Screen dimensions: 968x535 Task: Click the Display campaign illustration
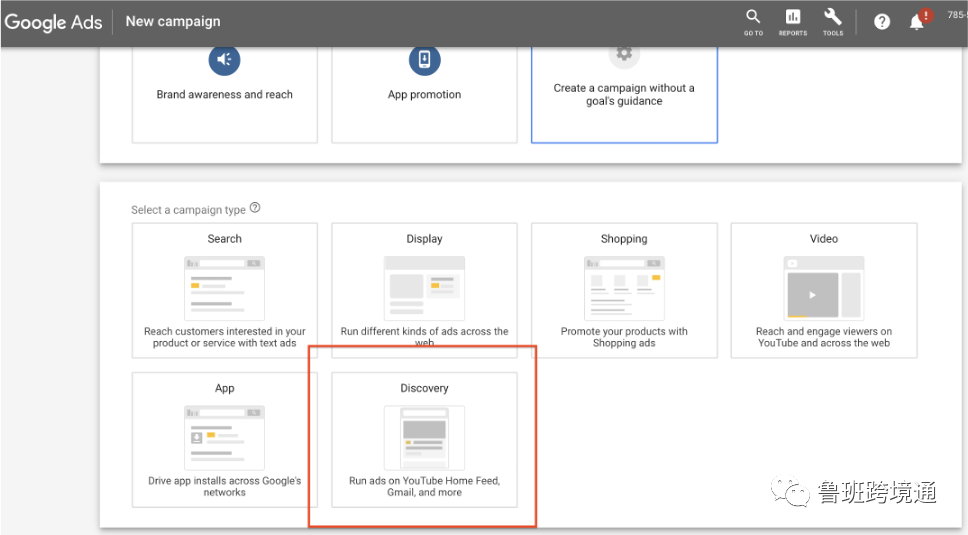tap(425, 288)
